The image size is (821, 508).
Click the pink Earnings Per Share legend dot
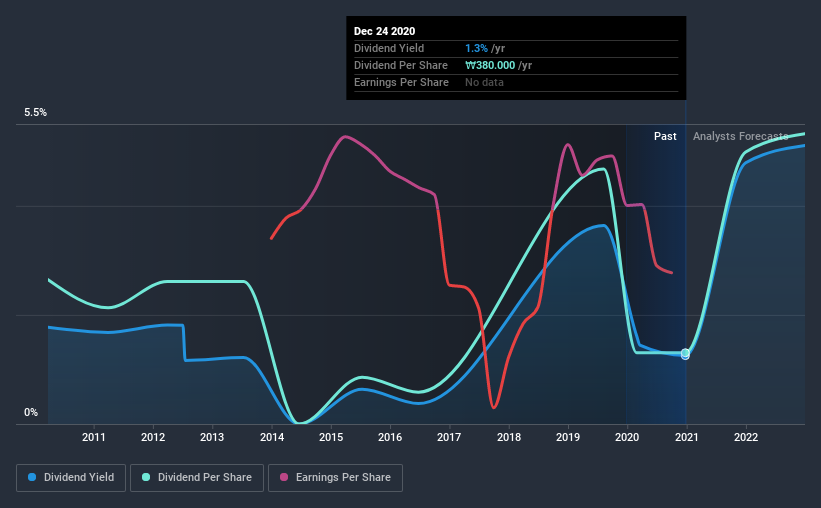tap(284, 477)
